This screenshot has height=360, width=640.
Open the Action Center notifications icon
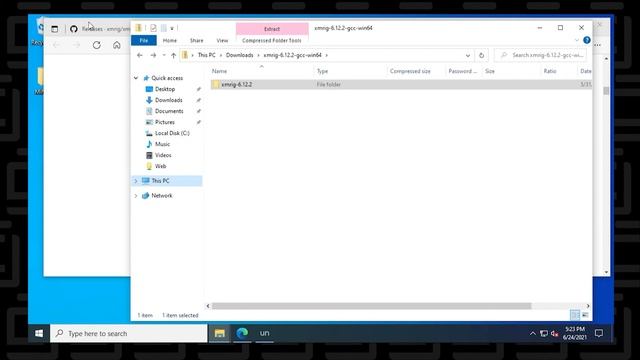[599, 333]
